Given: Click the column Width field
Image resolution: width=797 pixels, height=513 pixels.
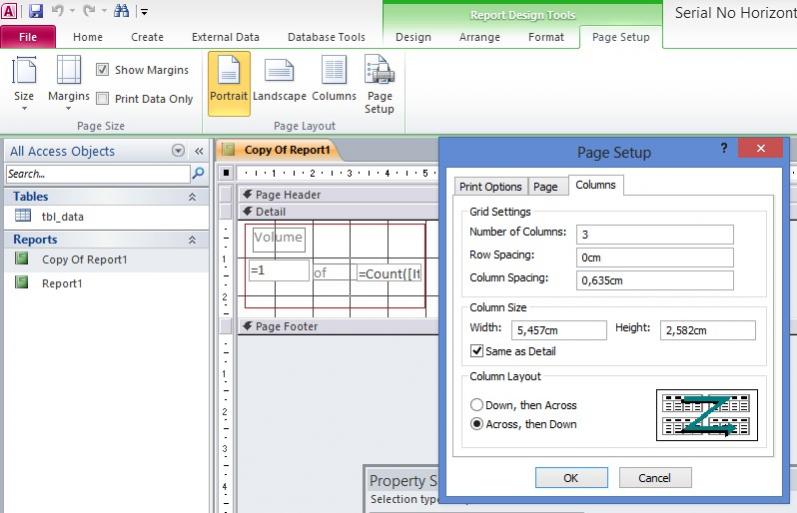Looking at the screenshot, I should point(559,330).
